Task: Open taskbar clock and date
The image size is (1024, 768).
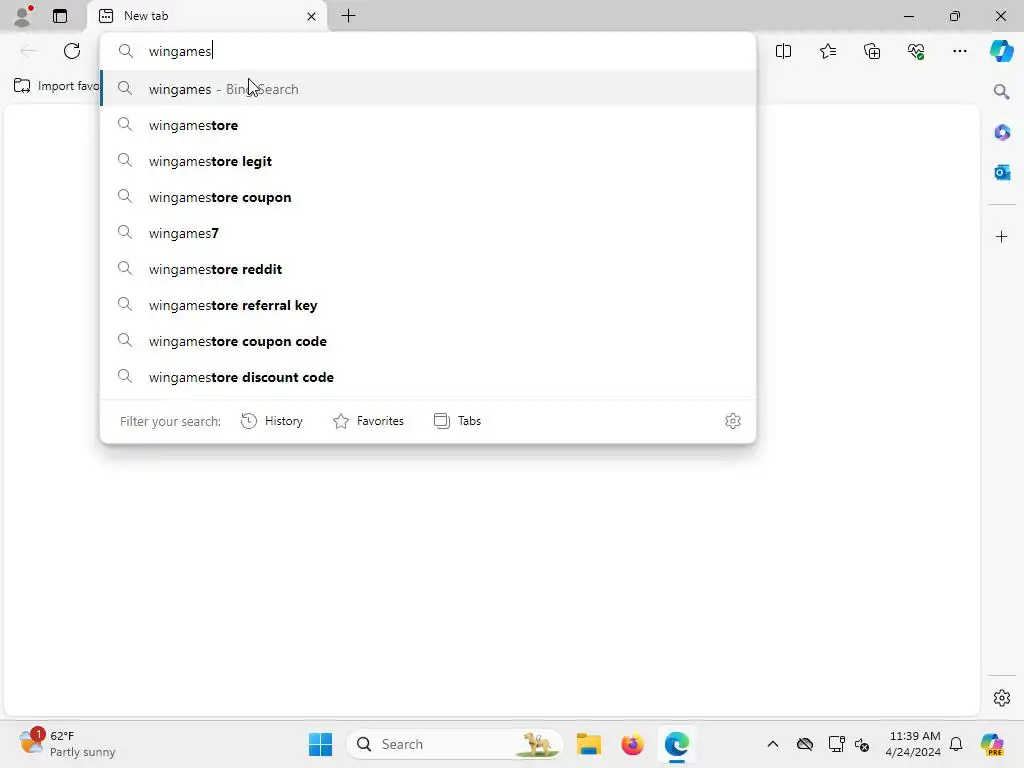Action: [x=912, y=744]
